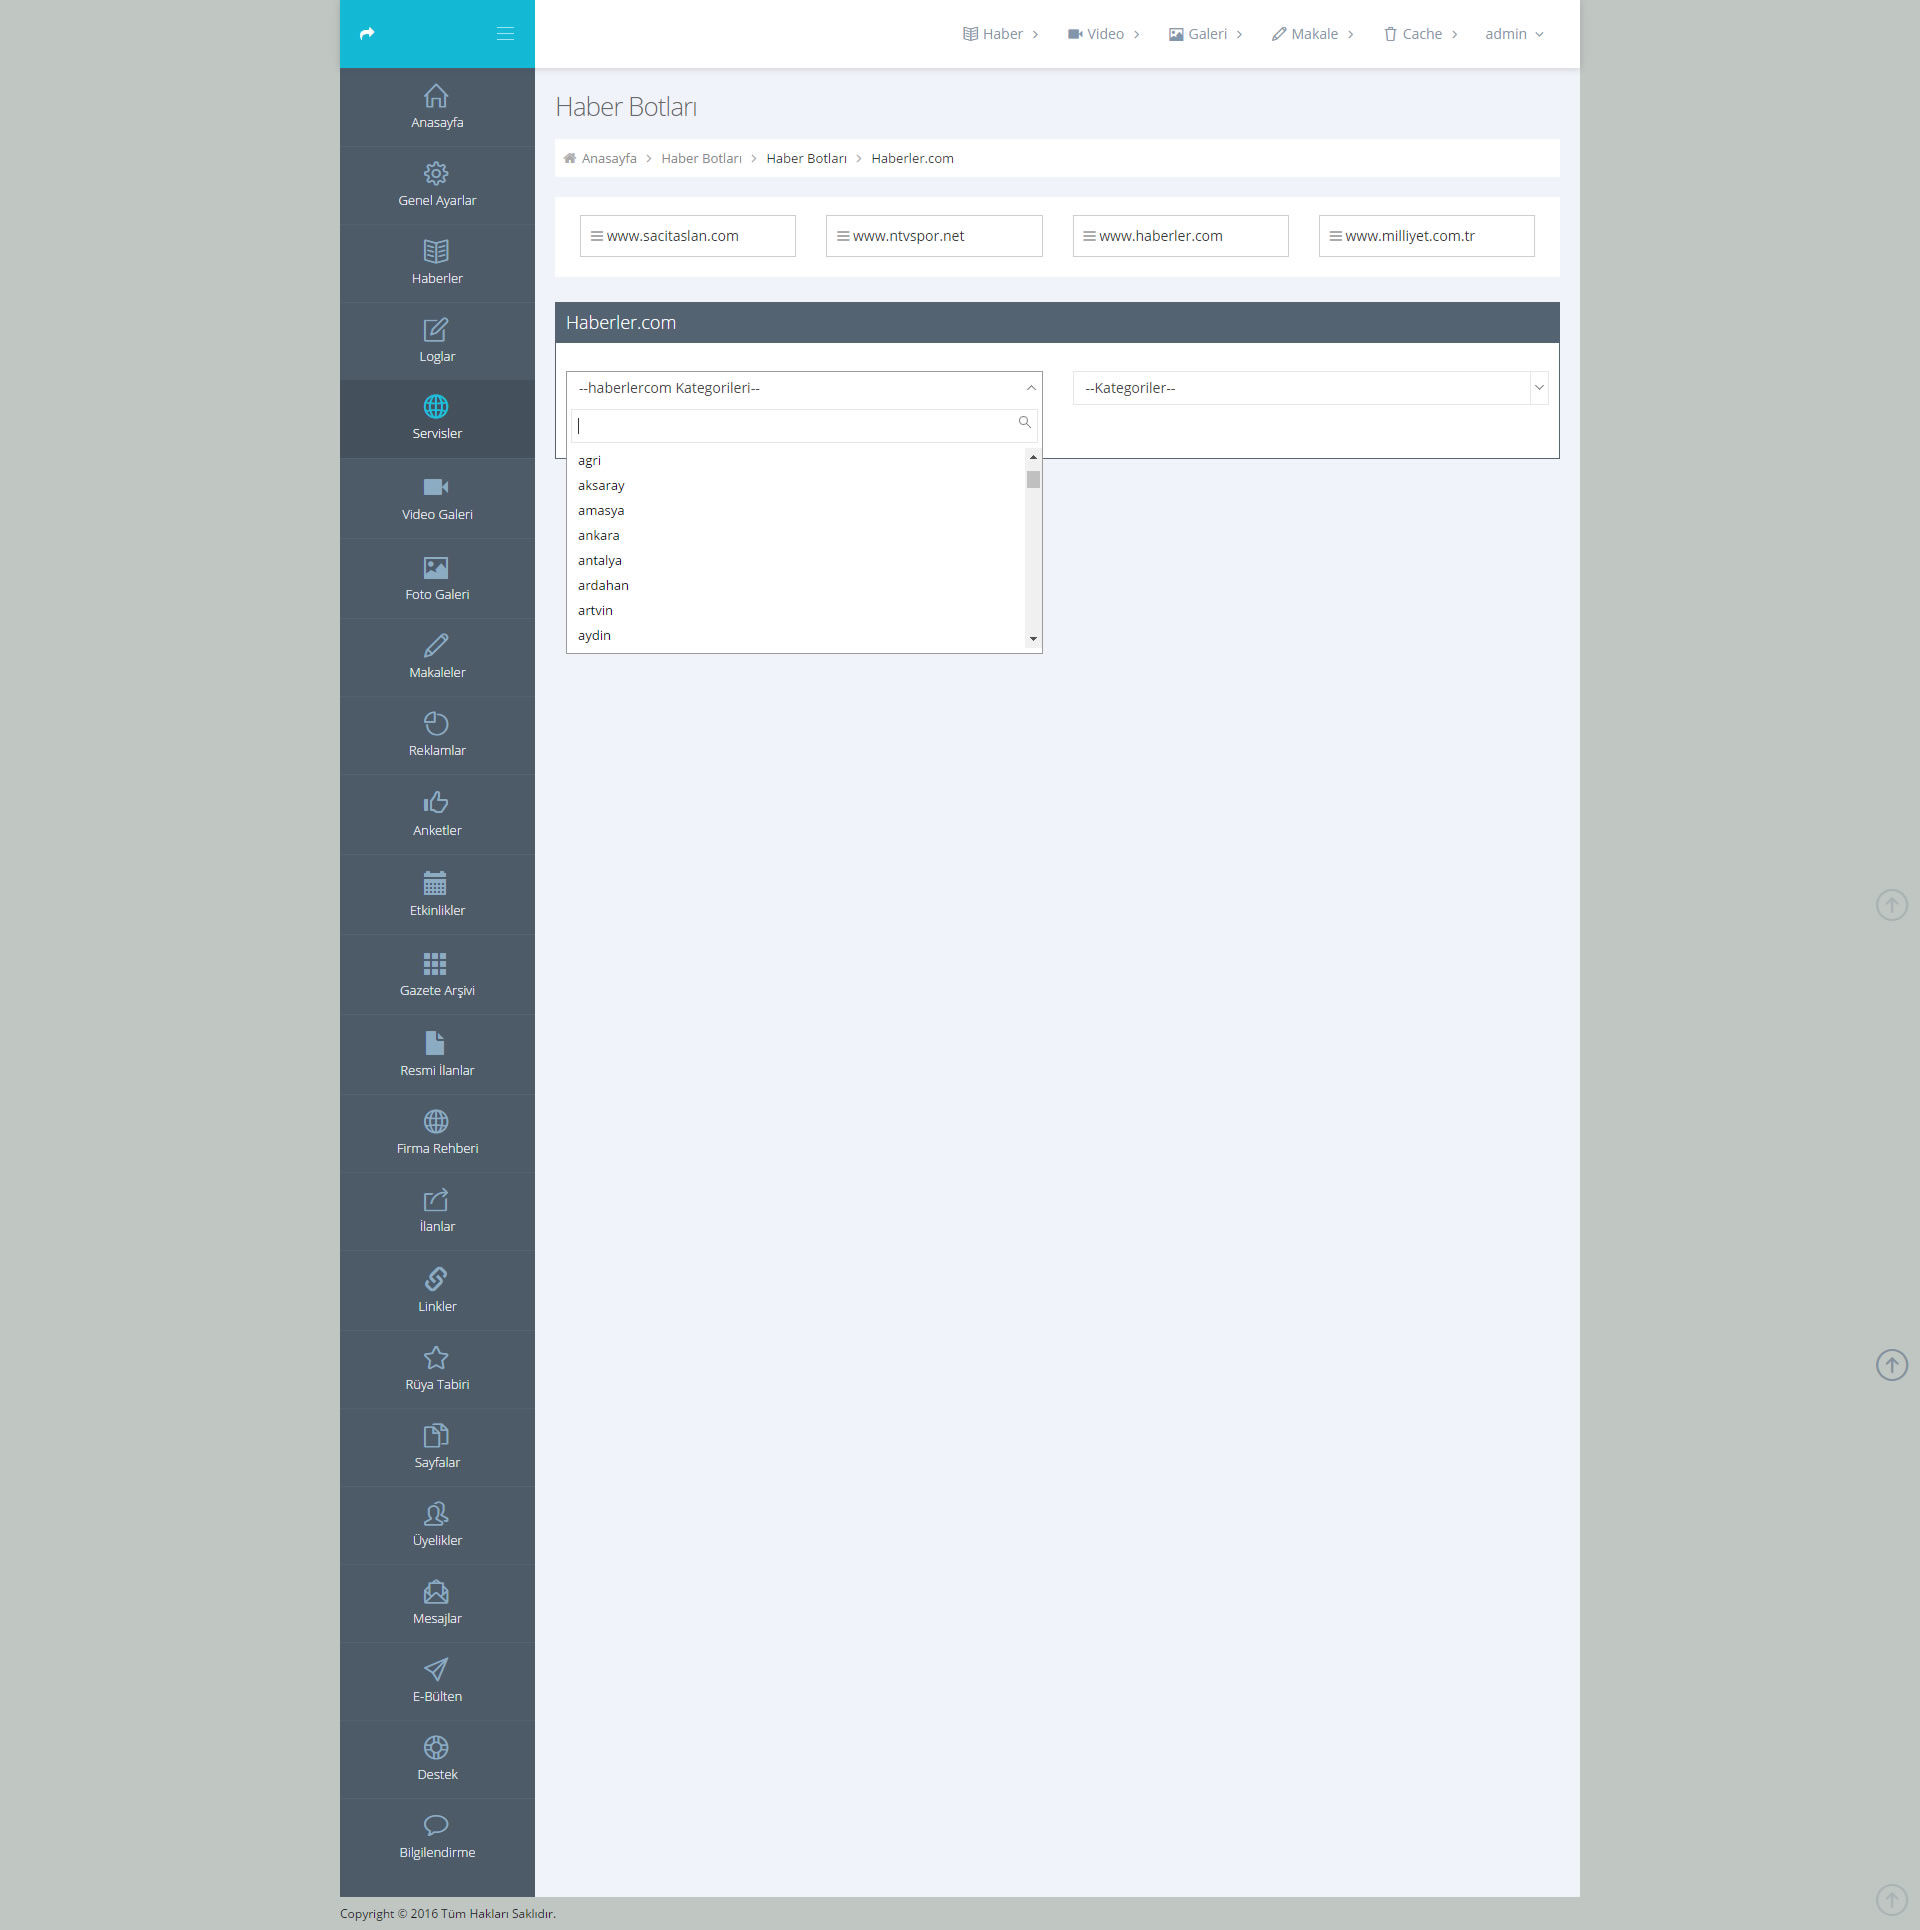Choose 'antalya' from the category list
This screenshot has width=1920, height=1930.
pos(796,561)
